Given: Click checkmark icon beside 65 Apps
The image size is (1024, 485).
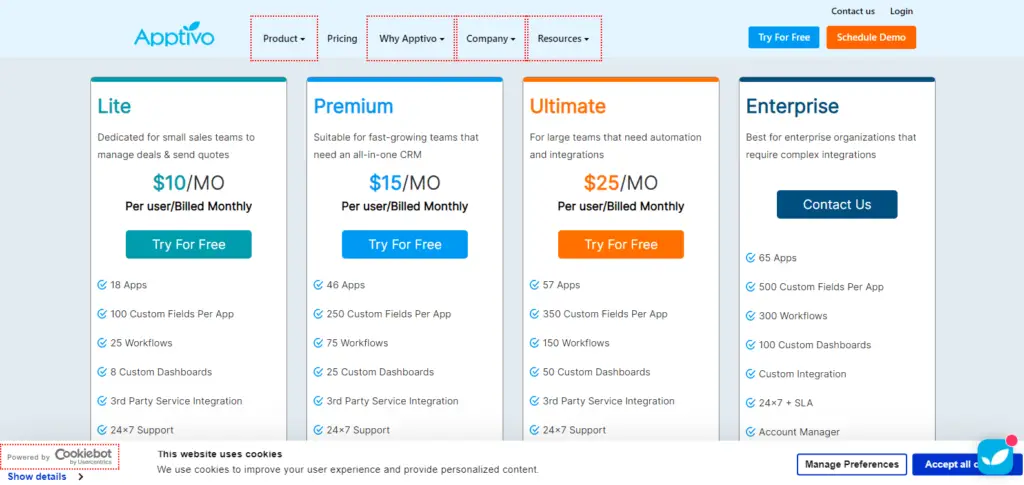Looking at the screenshot, I should coord(750,258).
